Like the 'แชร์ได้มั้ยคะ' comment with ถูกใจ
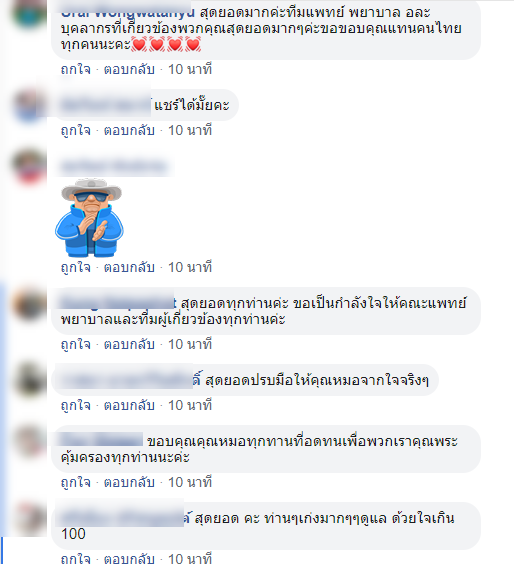514x564 pixels. pos(76,131)
